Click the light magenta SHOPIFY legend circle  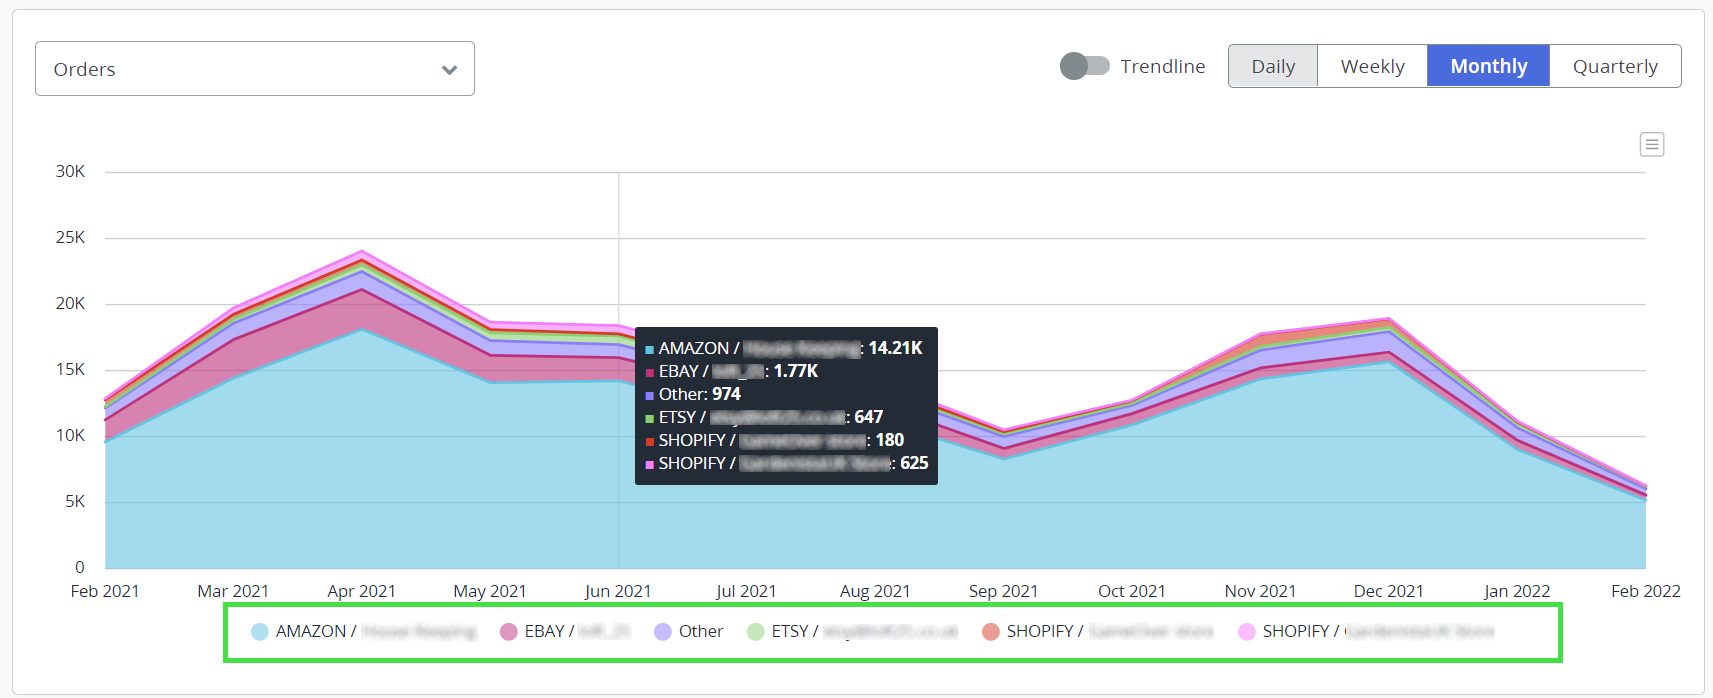1247,632
